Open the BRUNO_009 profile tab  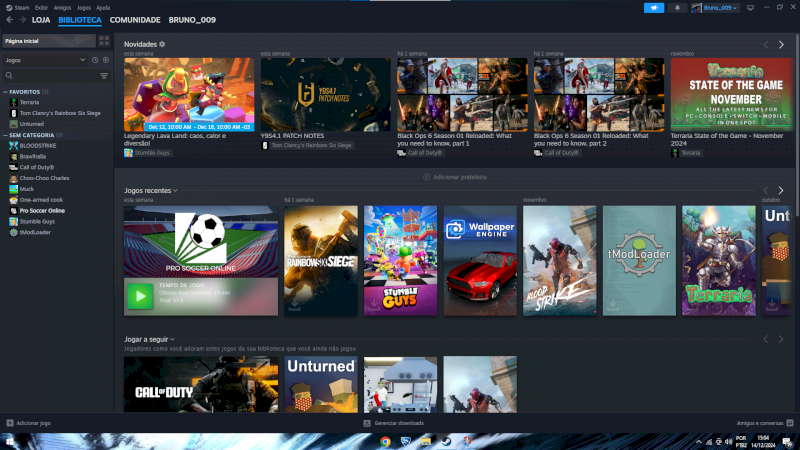coord(192,20)
